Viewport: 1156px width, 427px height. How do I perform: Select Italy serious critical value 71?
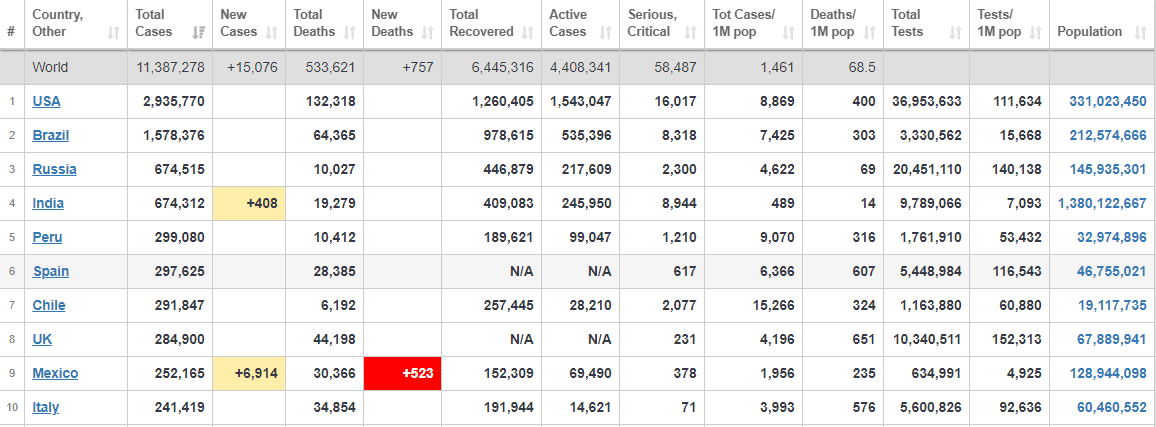point(689,407)
